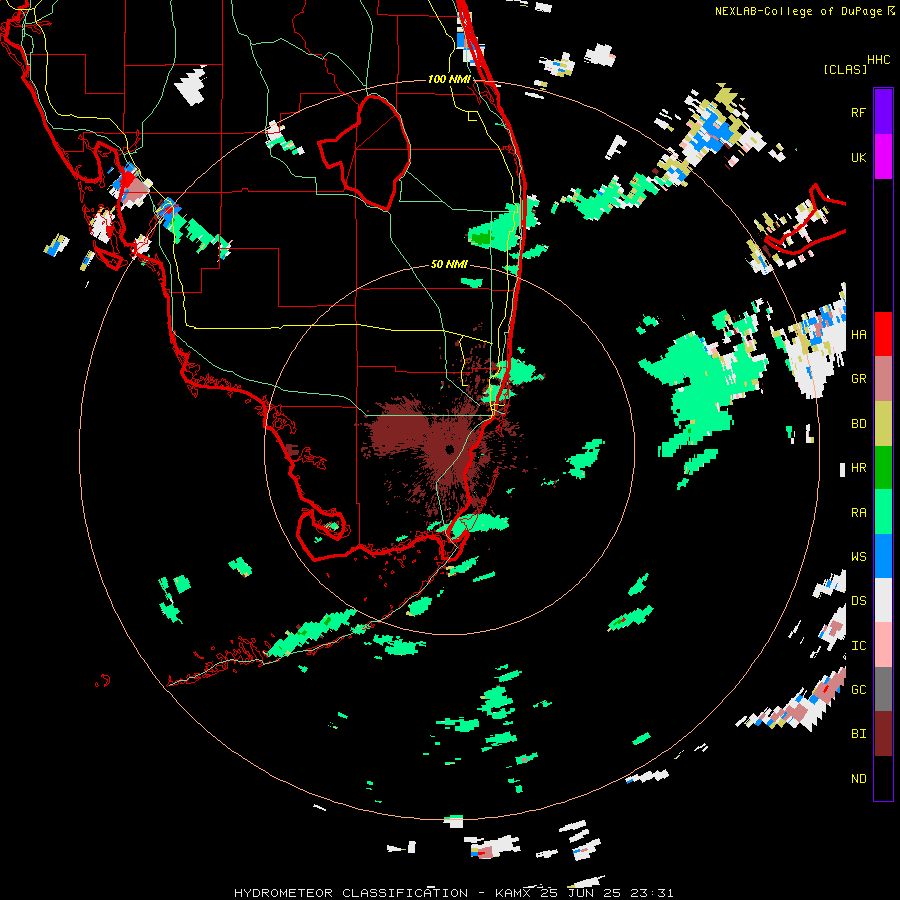Click the GR legend label

858,379
